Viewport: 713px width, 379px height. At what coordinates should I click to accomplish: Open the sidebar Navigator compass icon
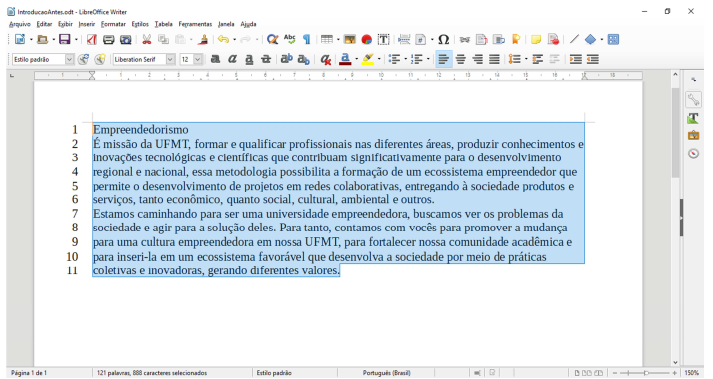[693, 154]
